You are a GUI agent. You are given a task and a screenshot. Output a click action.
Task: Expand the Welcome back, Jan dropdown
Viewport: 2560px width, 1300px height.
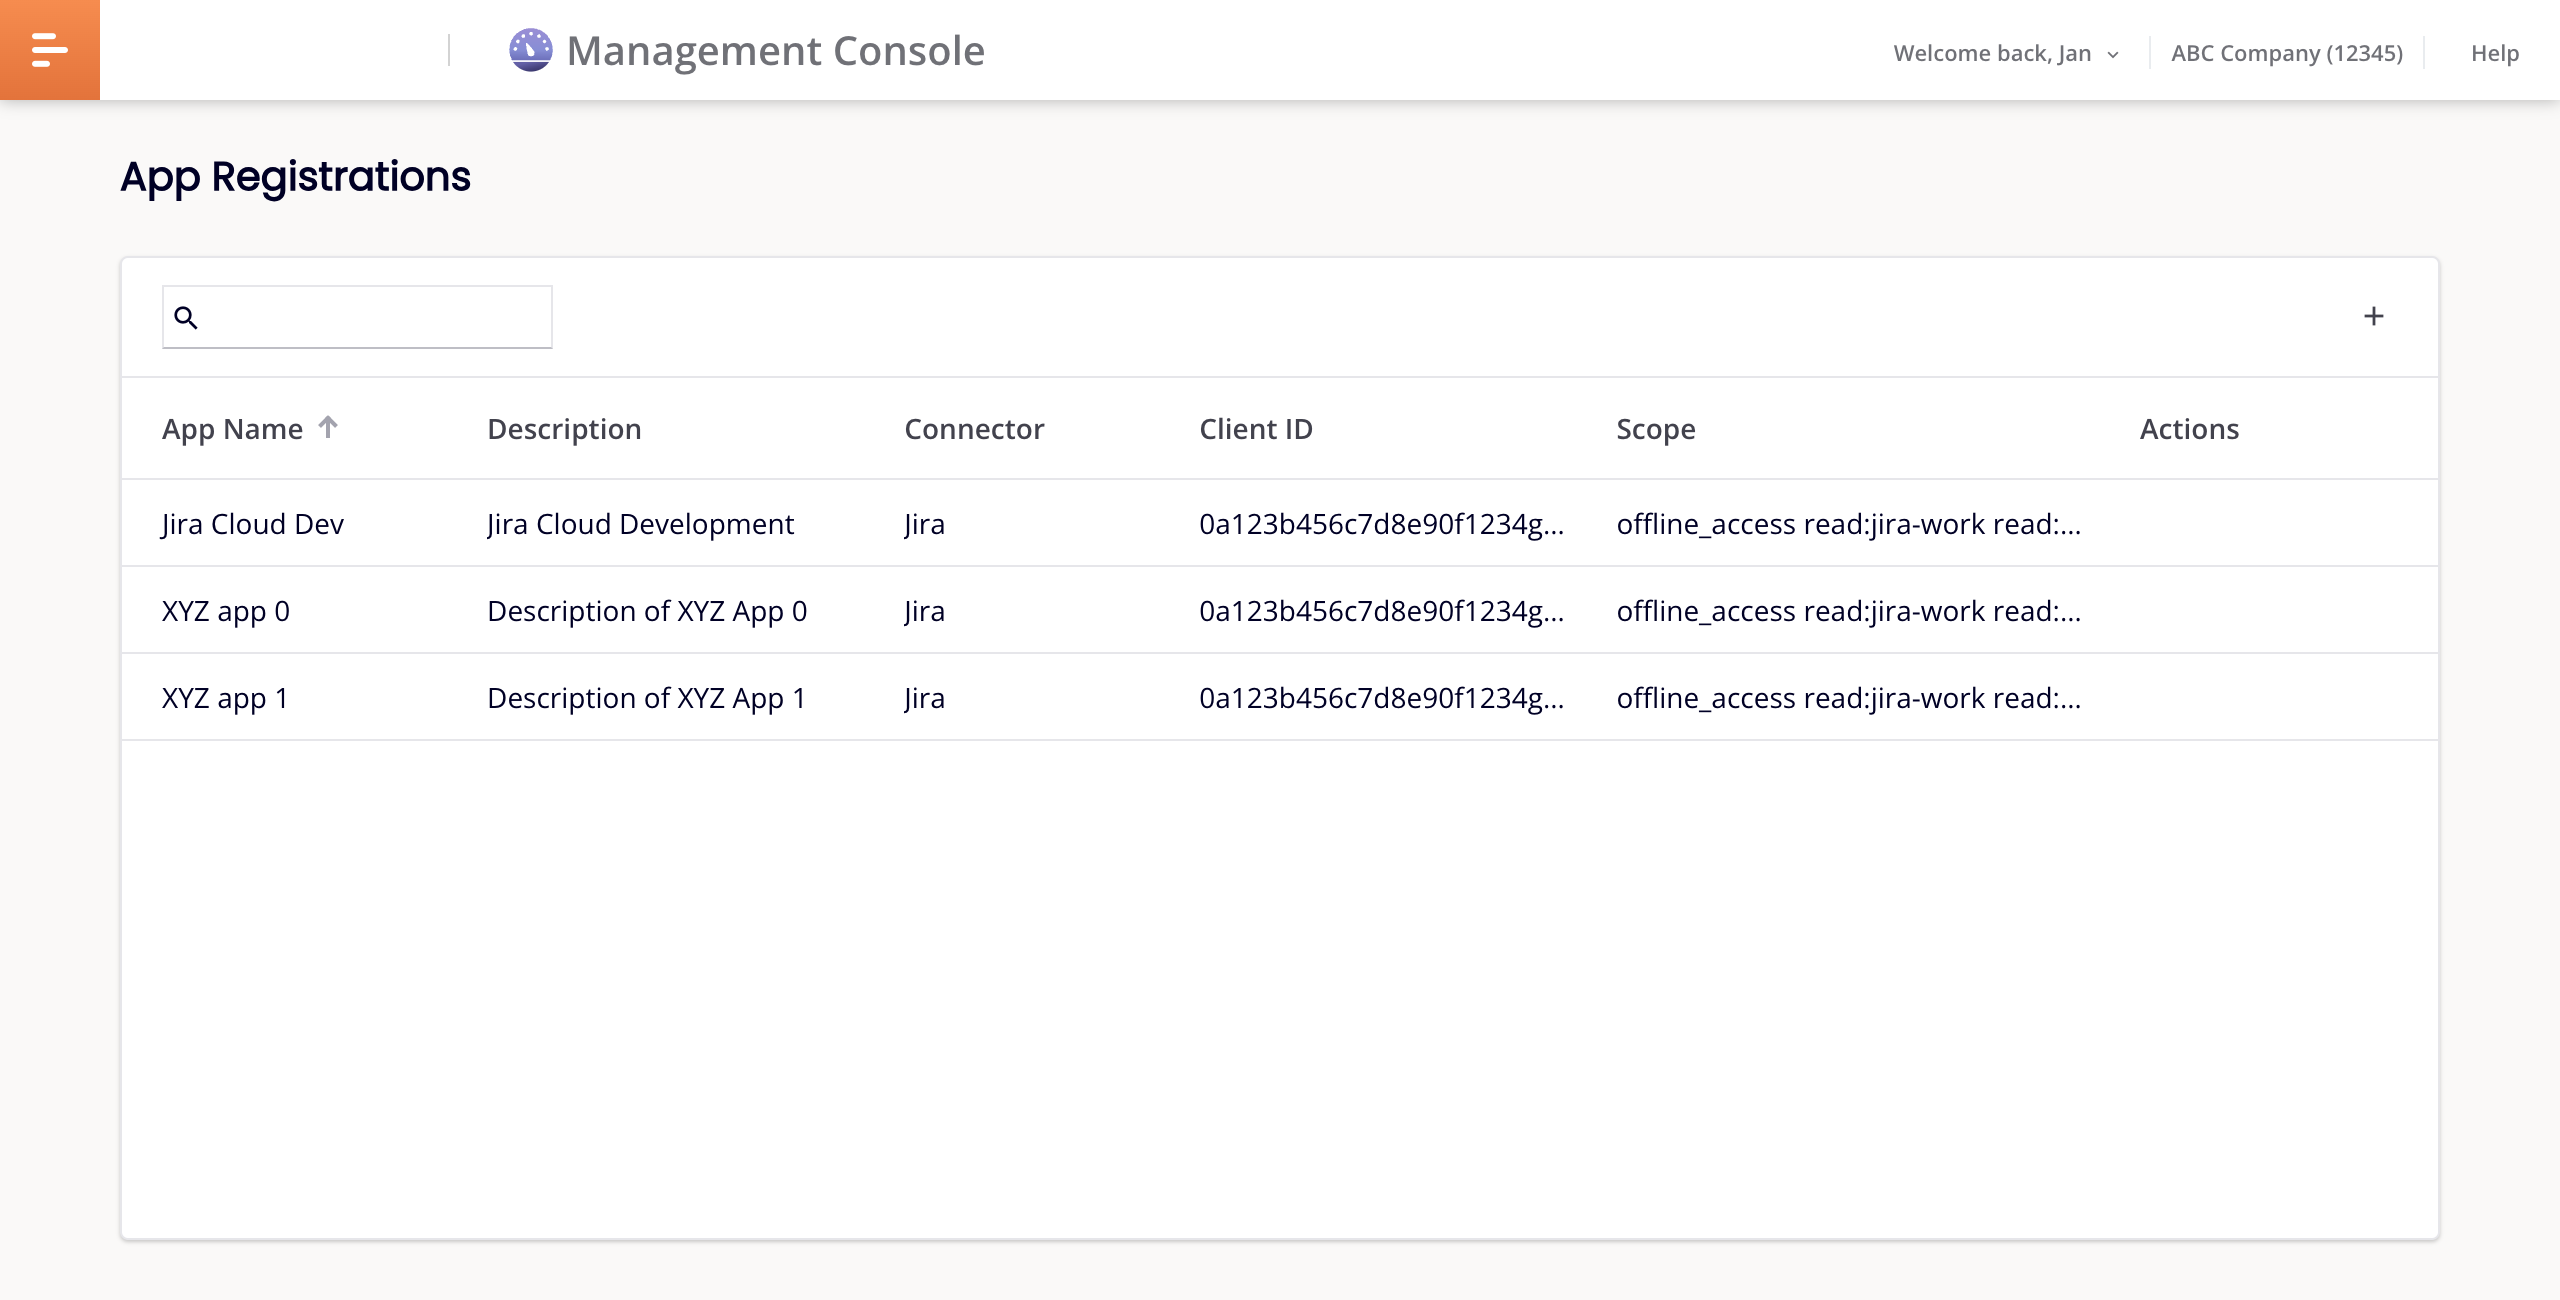(x=2006, y=53)
